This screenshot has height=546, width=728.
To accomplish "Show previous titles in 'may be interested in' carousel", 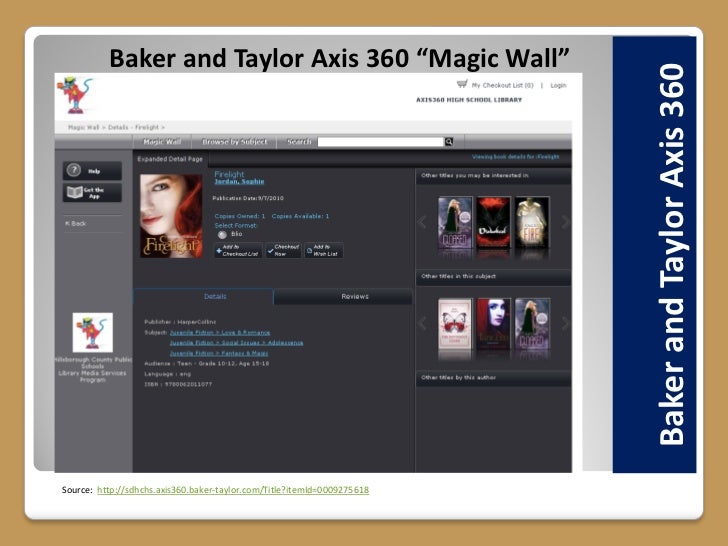I will (x=422, y=222).
